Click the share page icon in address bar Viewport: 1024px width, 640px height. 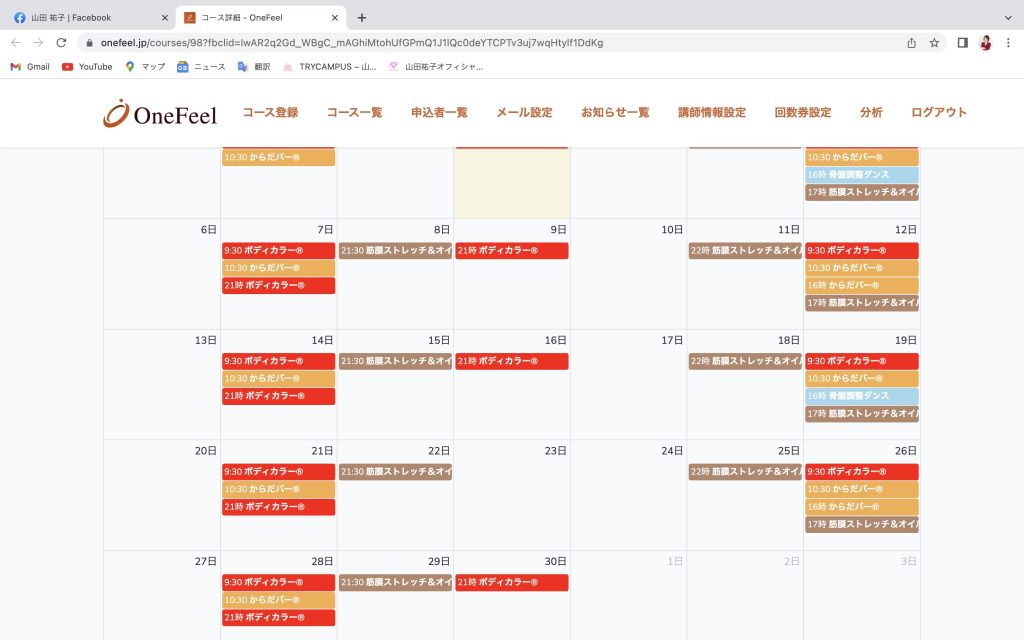click(911, 43)
